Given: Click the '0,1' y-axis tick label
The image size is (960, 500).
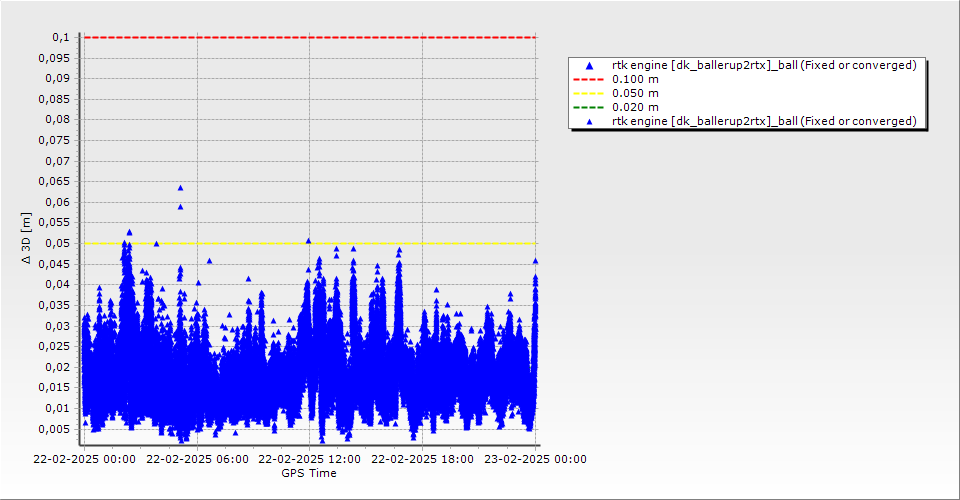Looking at the screenshot, I should [x=61, y=37].
